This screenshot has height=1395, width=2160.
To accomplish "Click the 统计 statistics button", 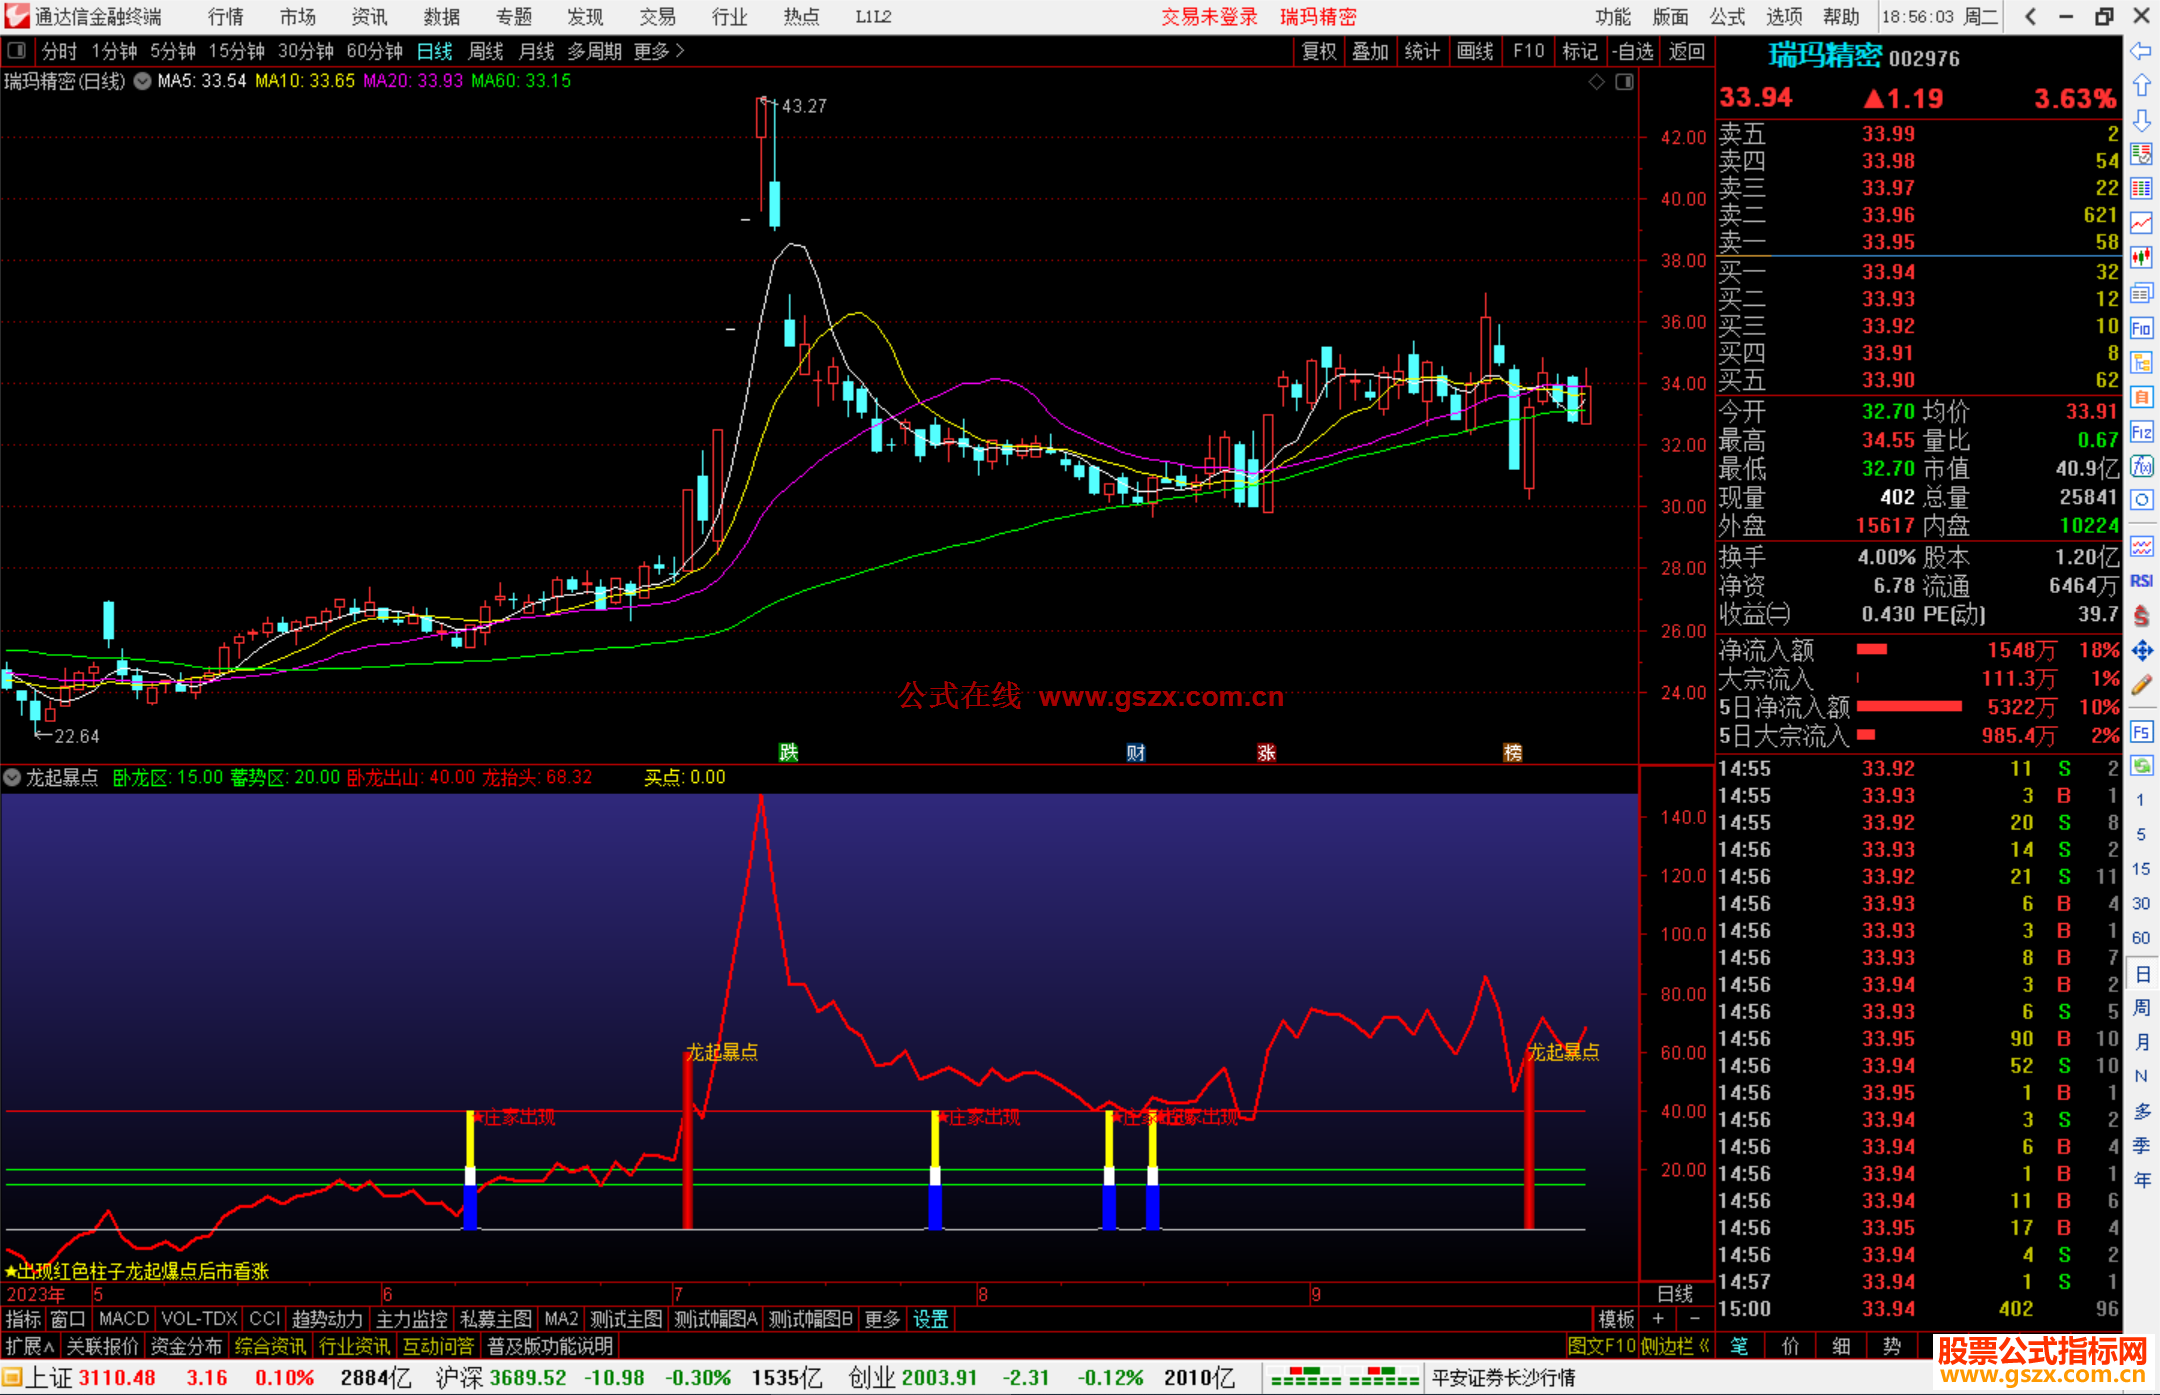I will point(1423,51).
